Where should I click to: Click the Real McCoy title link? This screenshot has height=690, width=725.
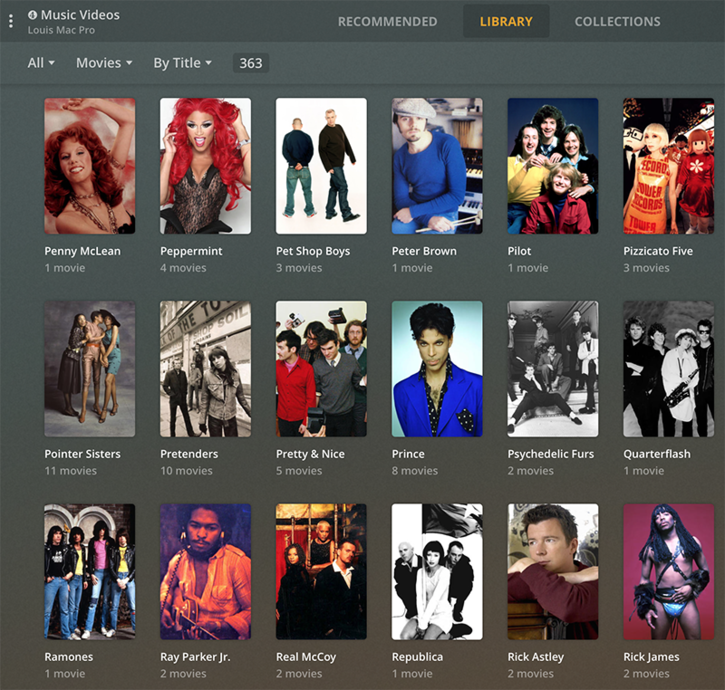[x=306, y=658]
